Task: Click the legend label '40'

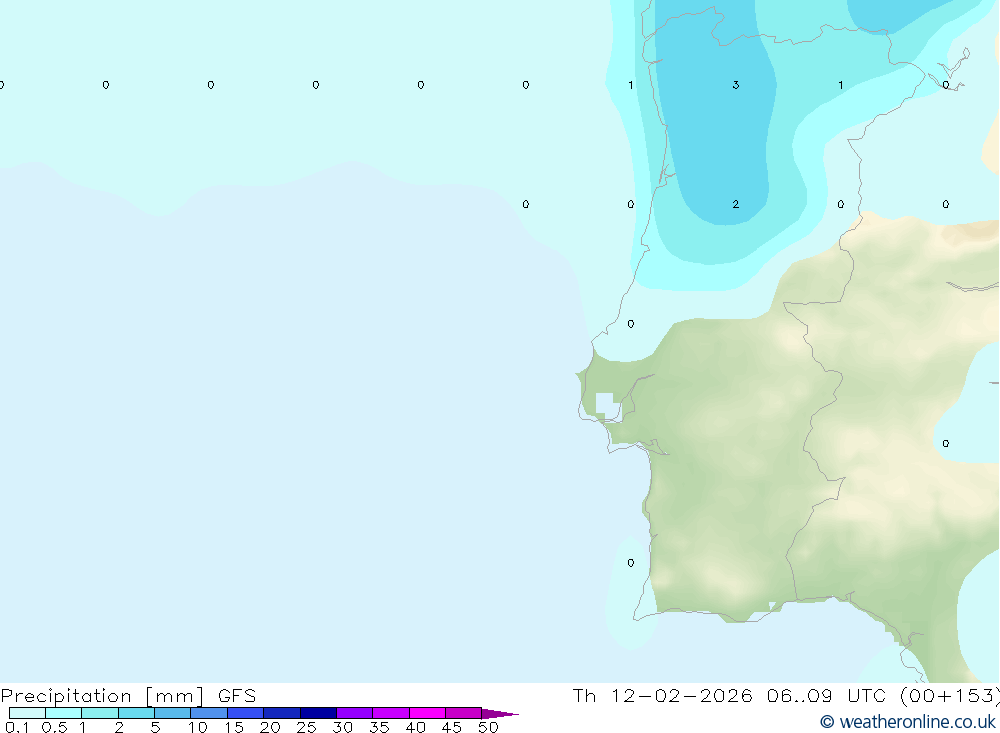Action: [416, 727]
